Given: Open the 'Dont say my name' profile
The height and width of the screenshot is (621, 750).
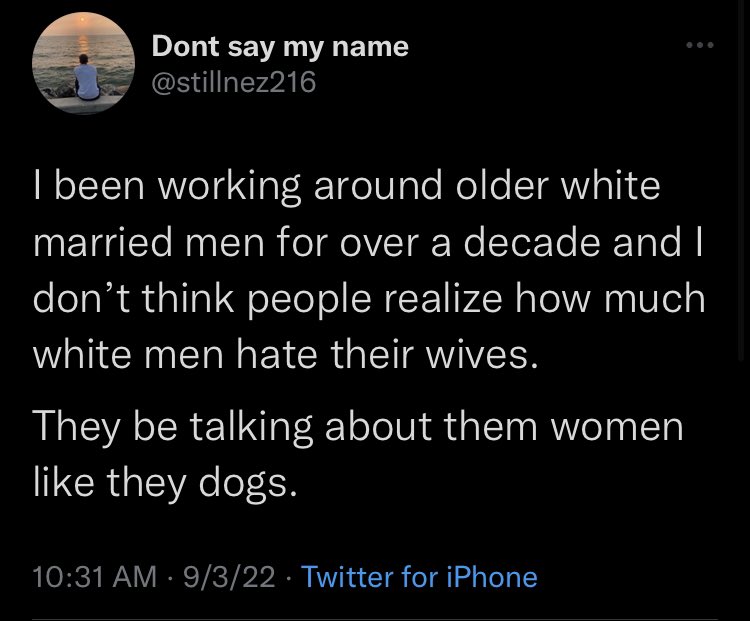Looking at the screenshot, I should 280,47.
